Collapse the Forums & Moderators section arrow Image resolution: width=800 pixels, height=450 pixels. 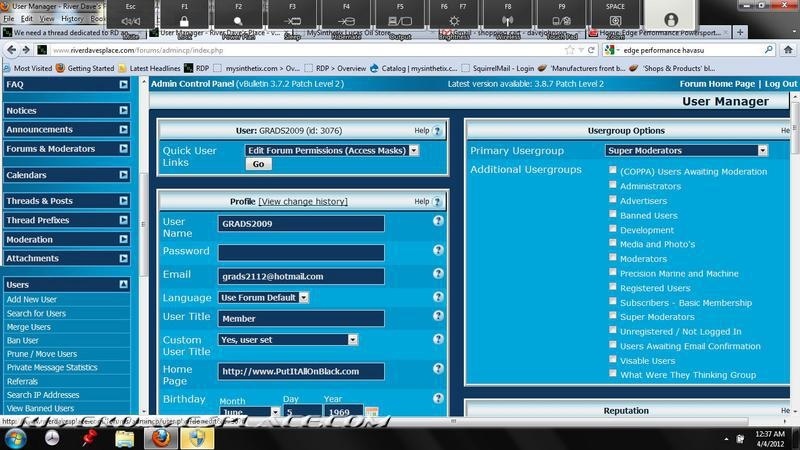123,149
